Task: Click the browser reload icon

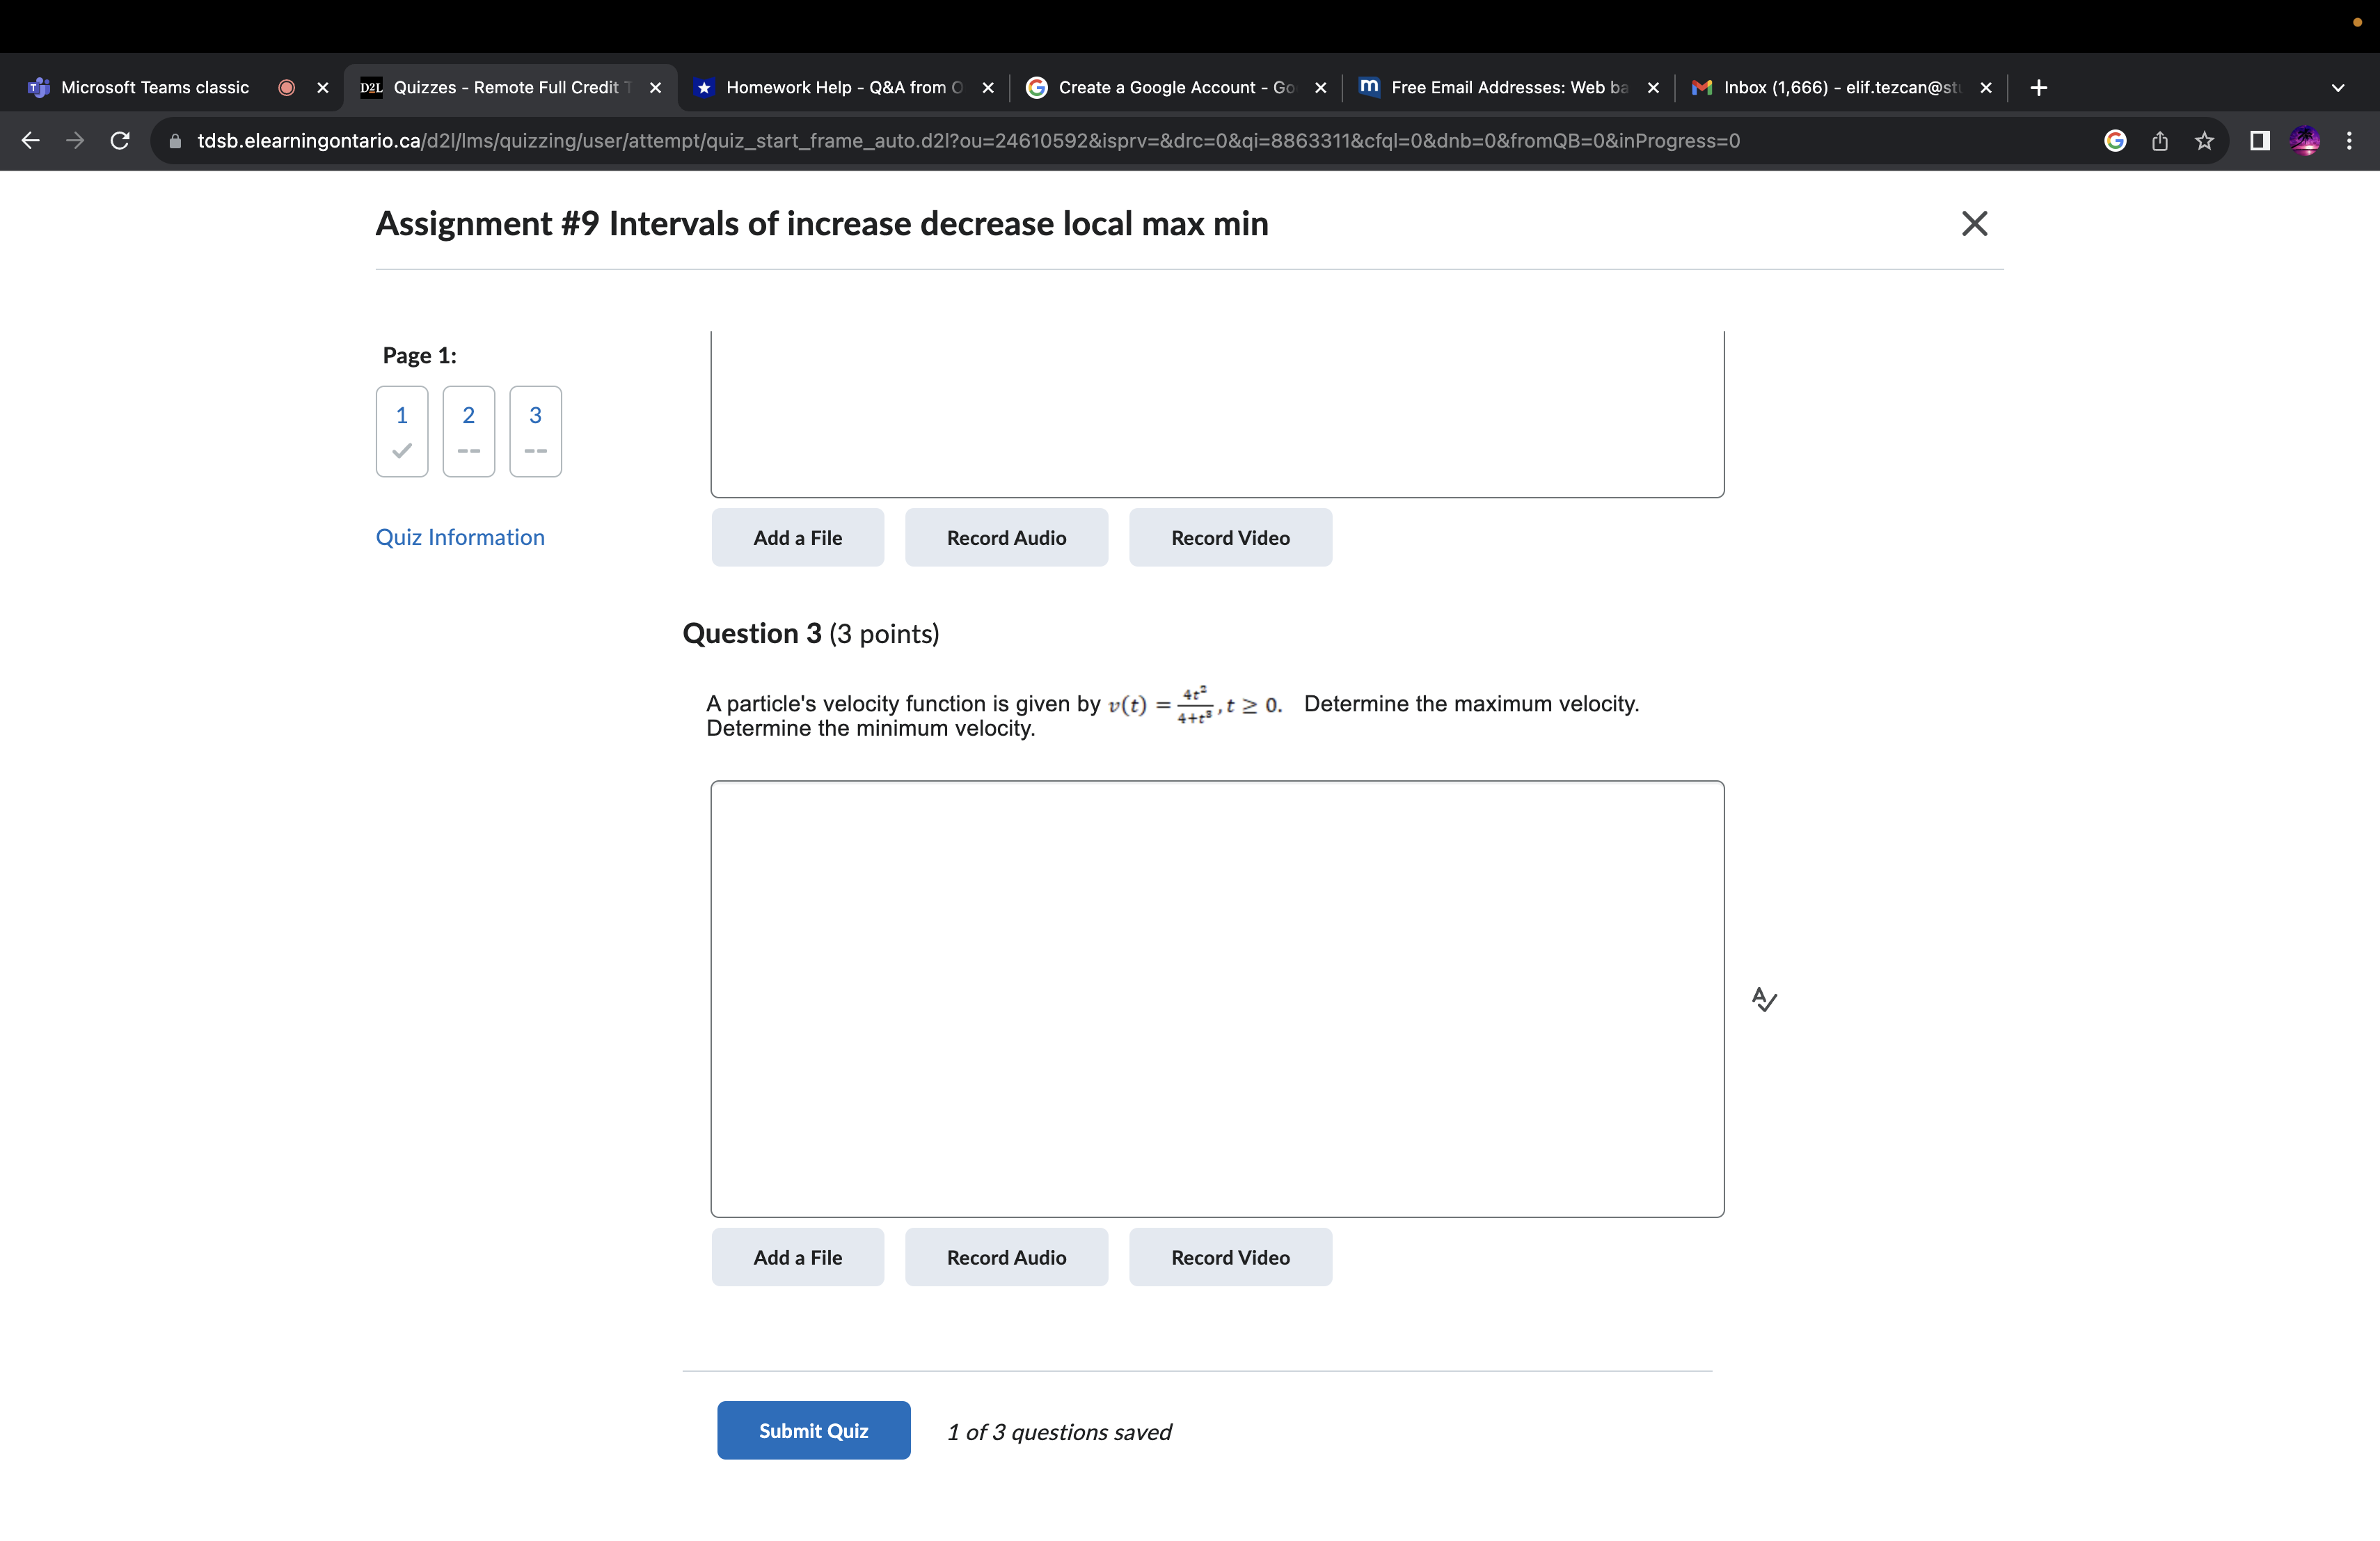Action: pos(120,141)
